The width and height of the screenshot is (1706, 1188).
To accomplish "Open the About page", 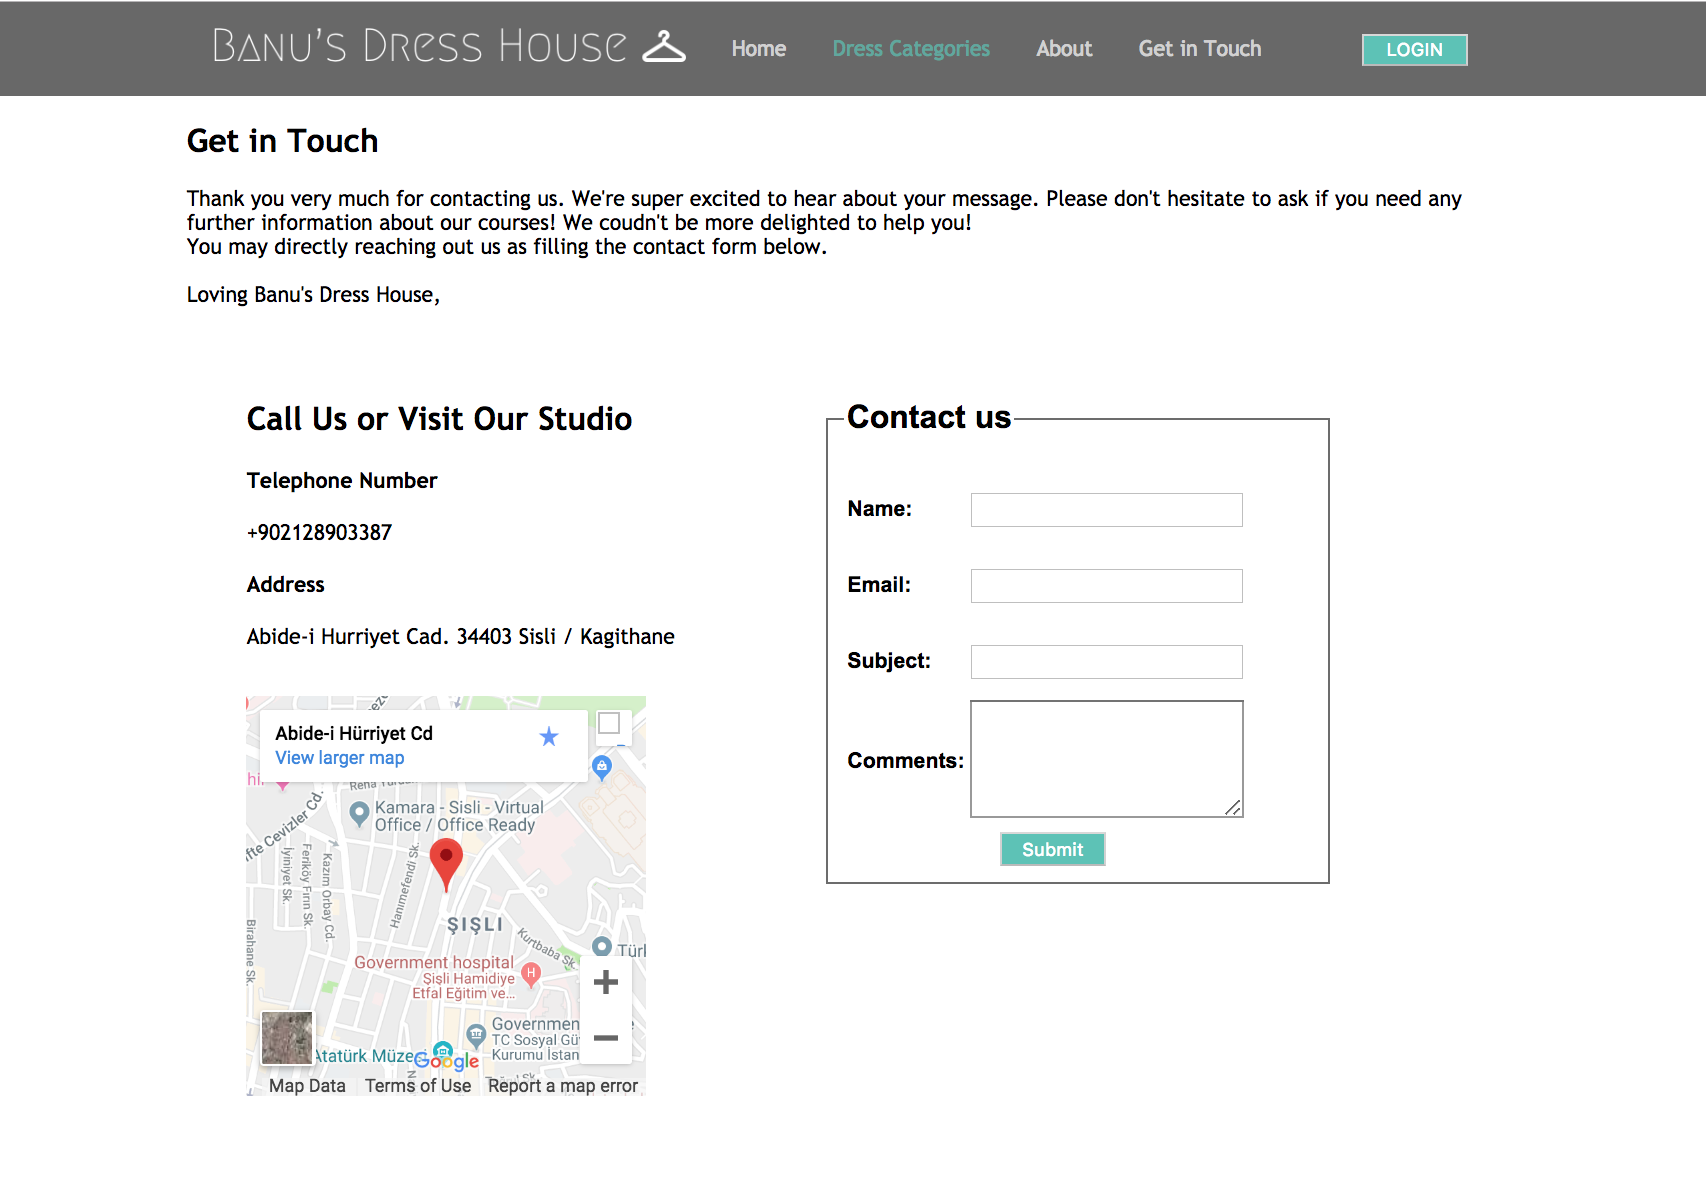I will coord(1063,48).
